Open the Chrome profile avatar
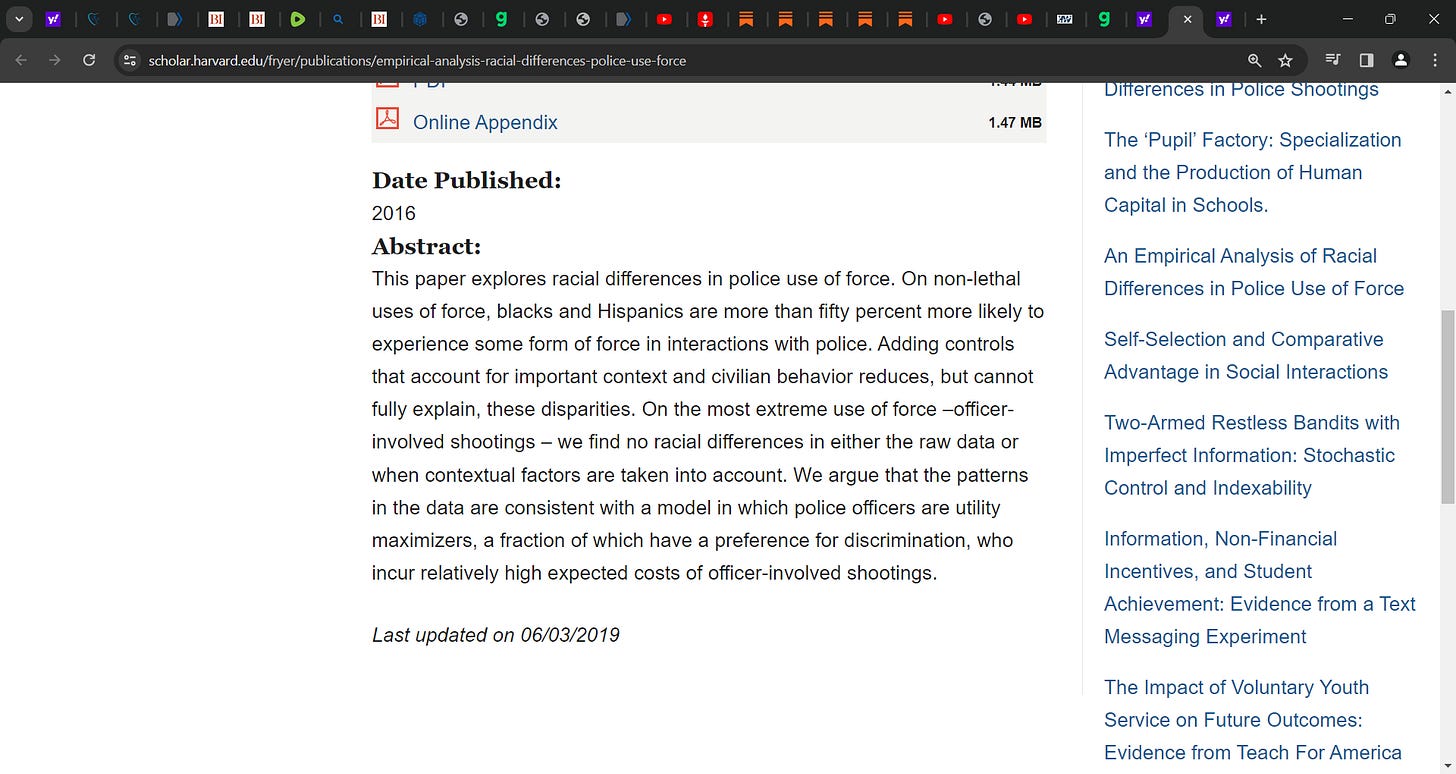Viewport: 1456px width, 774px height. tap(1401, 60)
